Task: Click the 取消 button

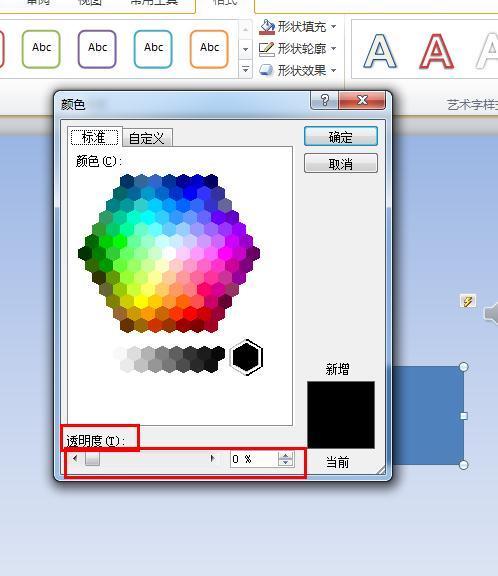Action: (341, 163)
